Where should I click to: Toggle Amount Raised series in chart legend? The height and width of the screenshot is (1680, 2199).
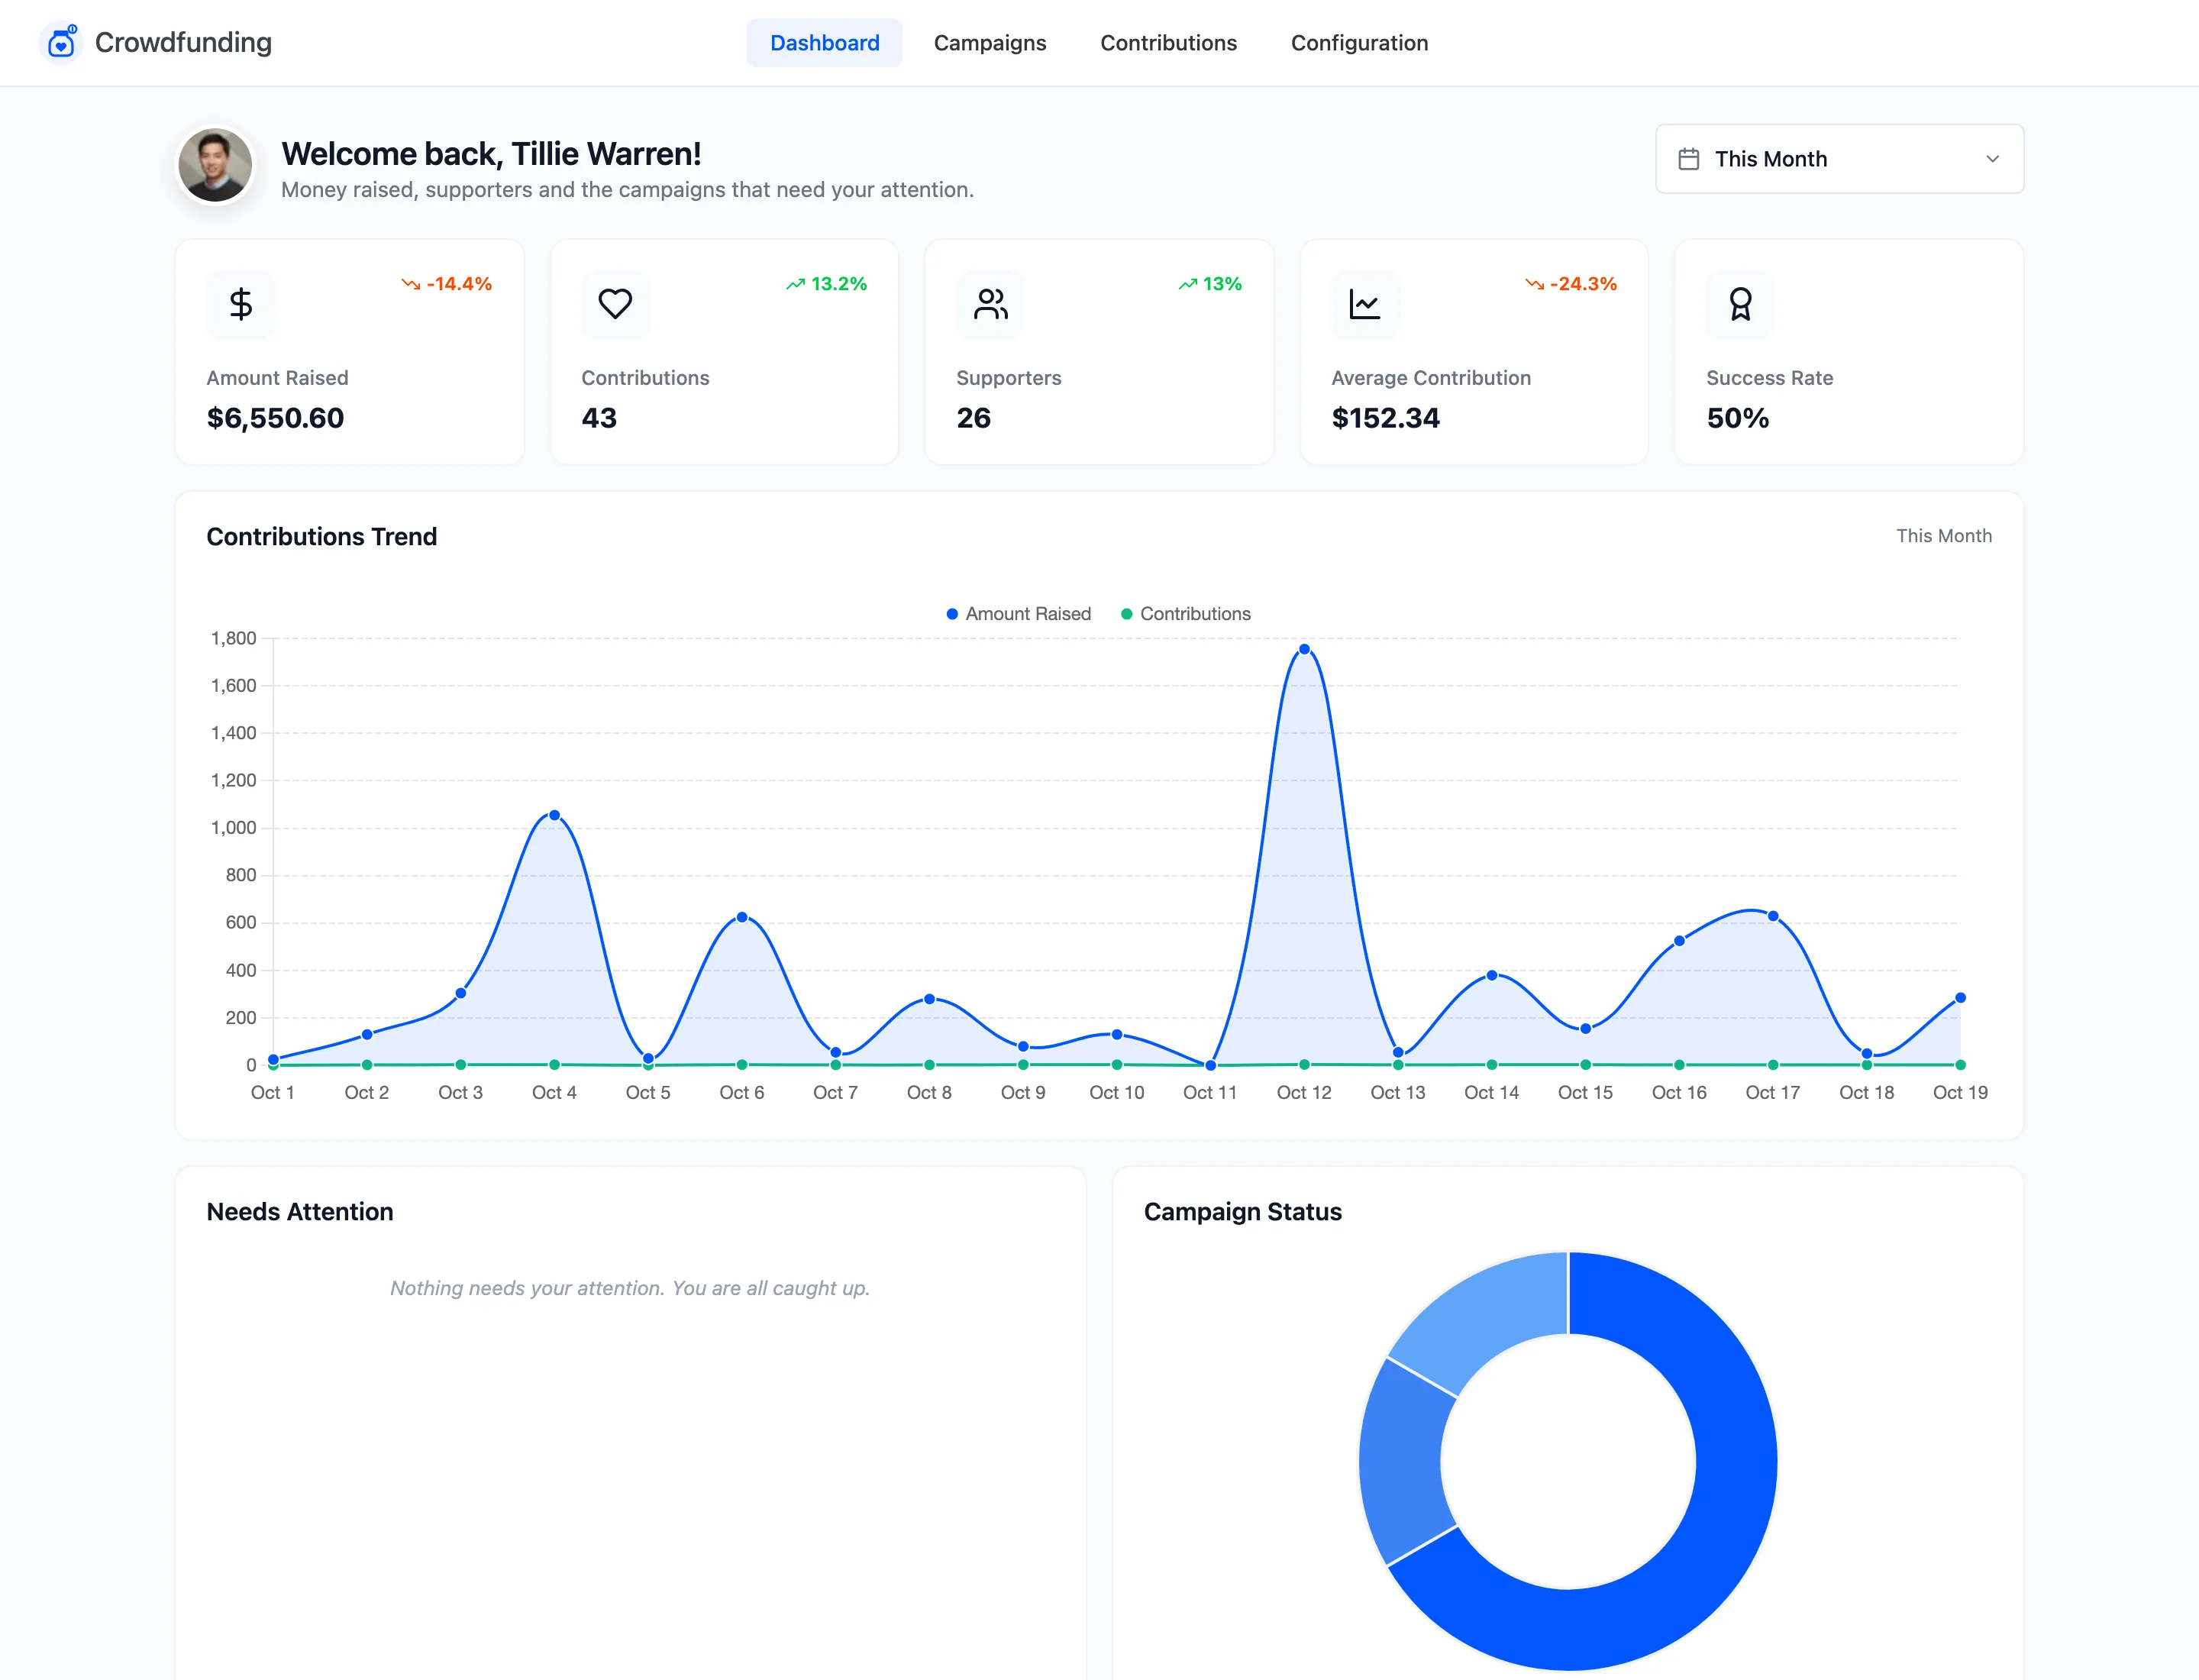pyautogui.click(x=1018, y=614)
